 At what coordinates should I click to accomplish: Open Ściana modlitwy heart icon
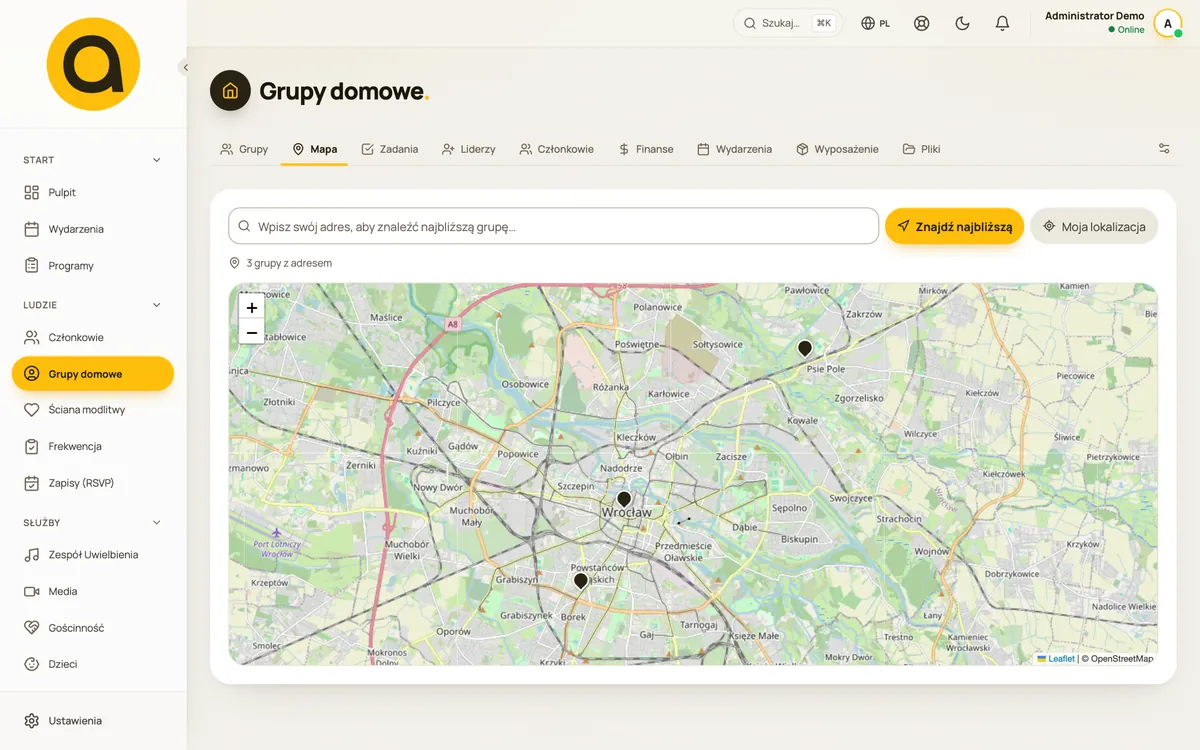click(x=31, y=410)
